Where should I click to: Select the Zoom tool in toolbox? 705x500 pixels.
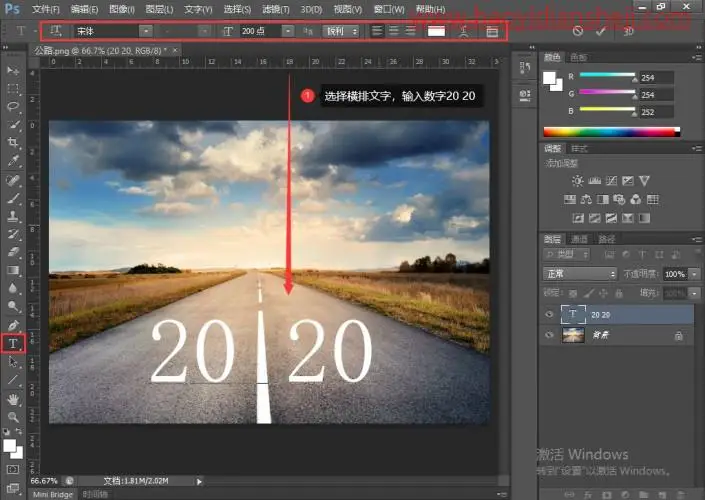point(13,417)
